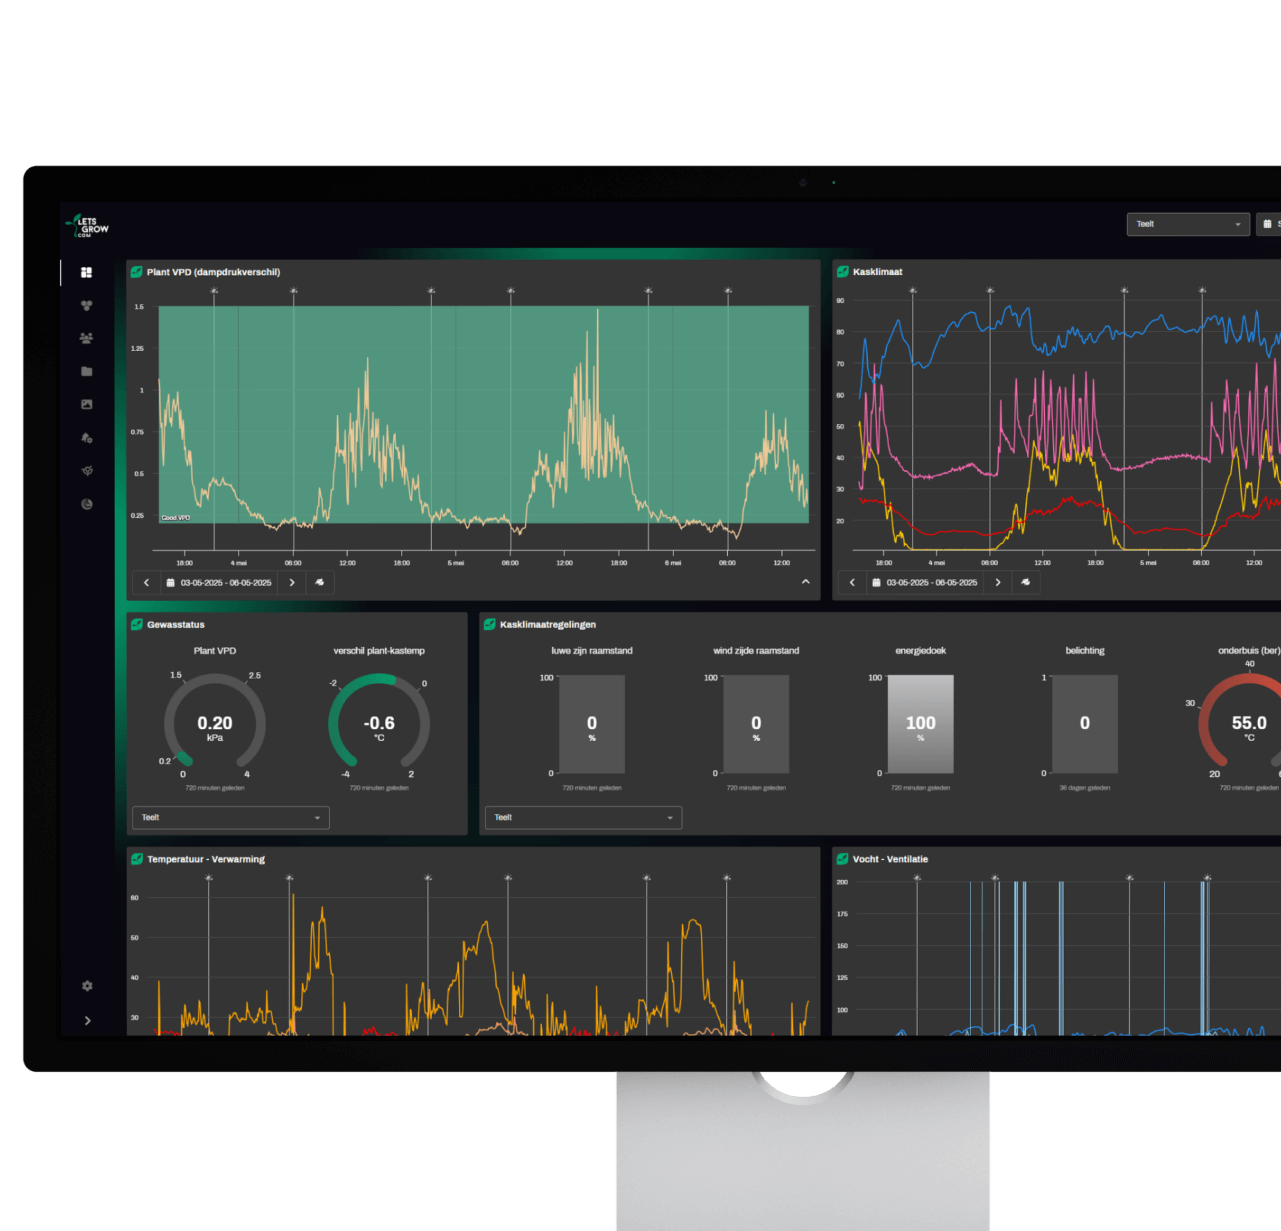Click the 'verschil plant-kastemp' label
This screenshot has height=1231, width=1281.
379,651
